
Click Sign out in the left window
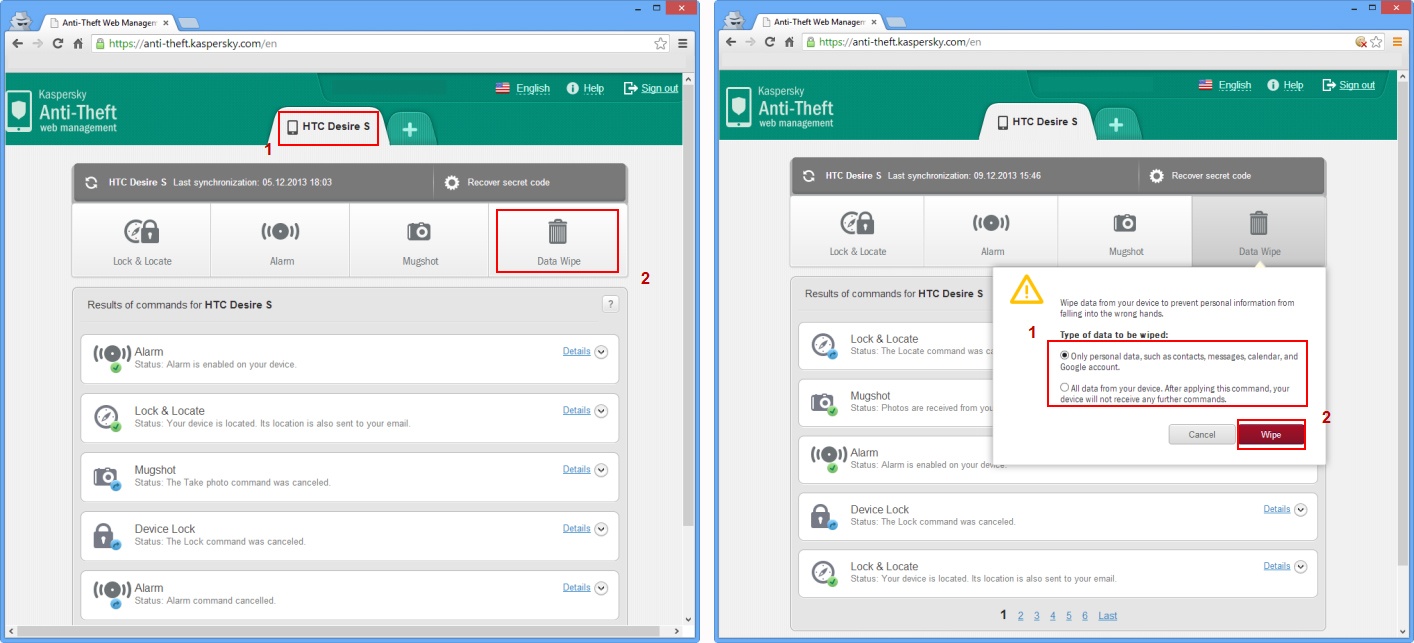(x=651, y=88)
